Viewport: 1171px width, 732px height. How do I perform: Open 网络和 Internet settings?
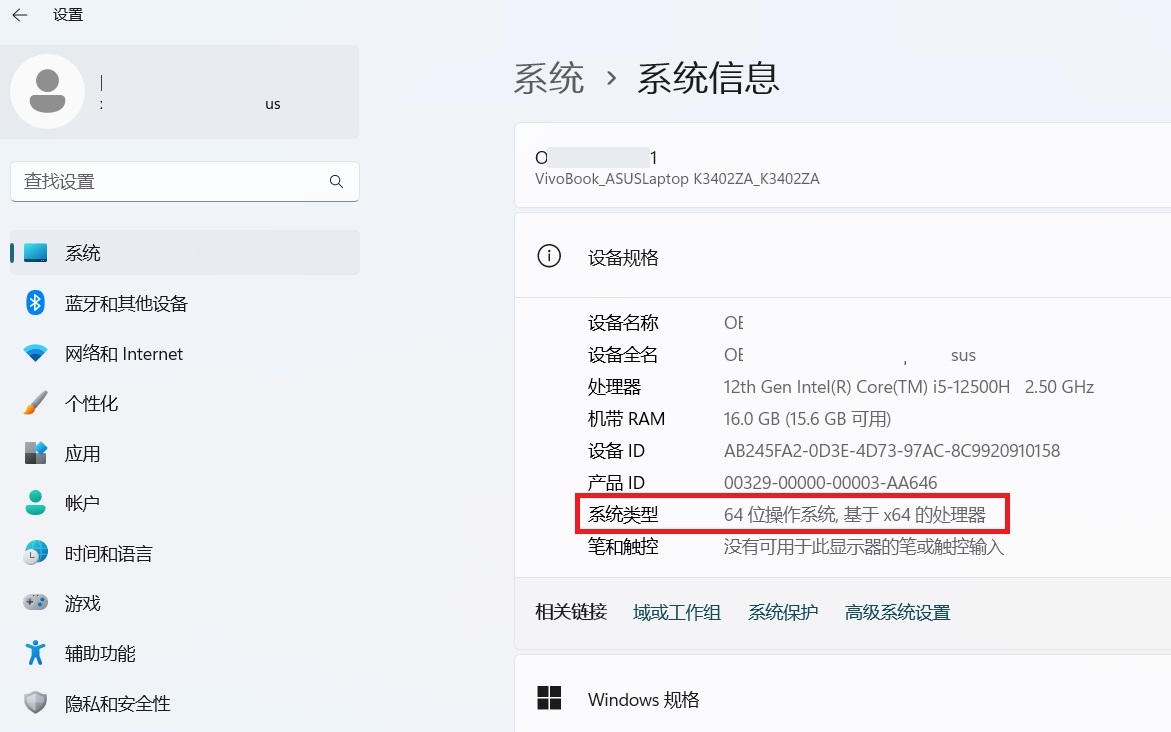click(x=184, y=353)
